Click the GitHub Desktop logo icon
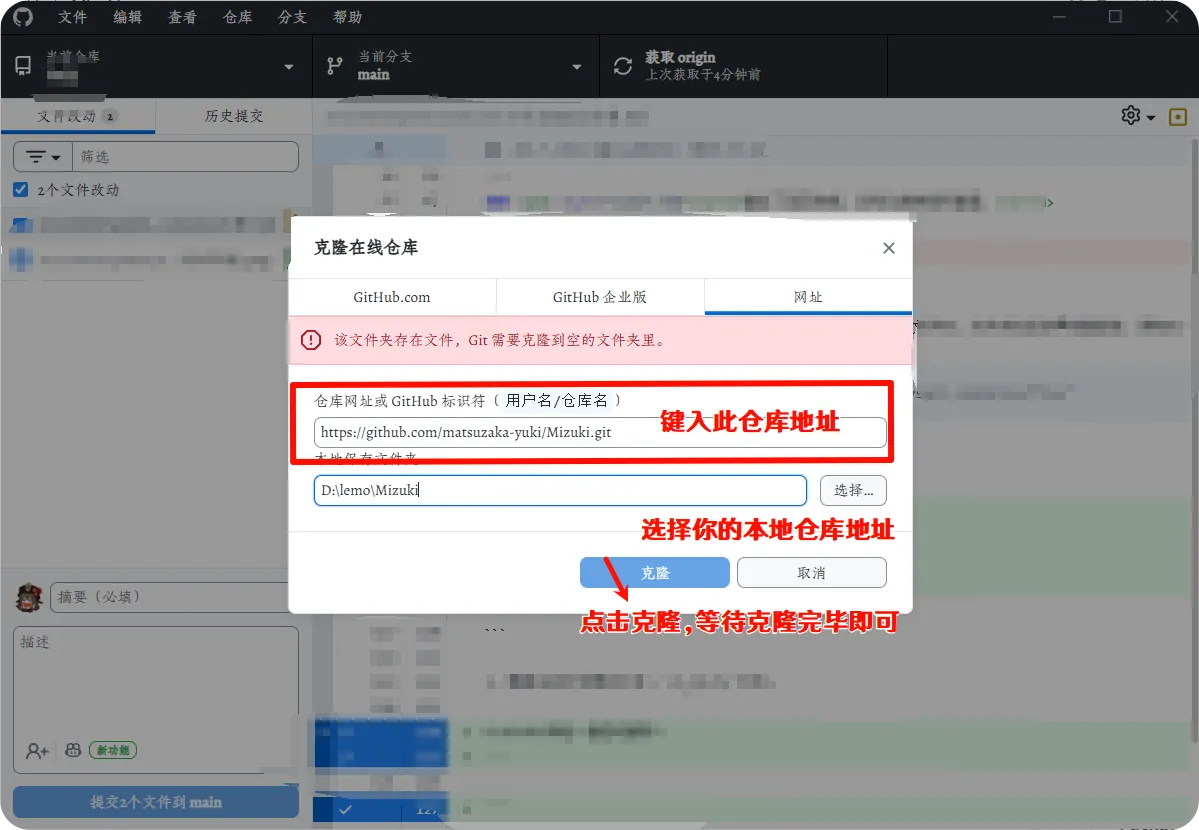This screenshot has height=830, width=1199. click(x=23, y=16)
